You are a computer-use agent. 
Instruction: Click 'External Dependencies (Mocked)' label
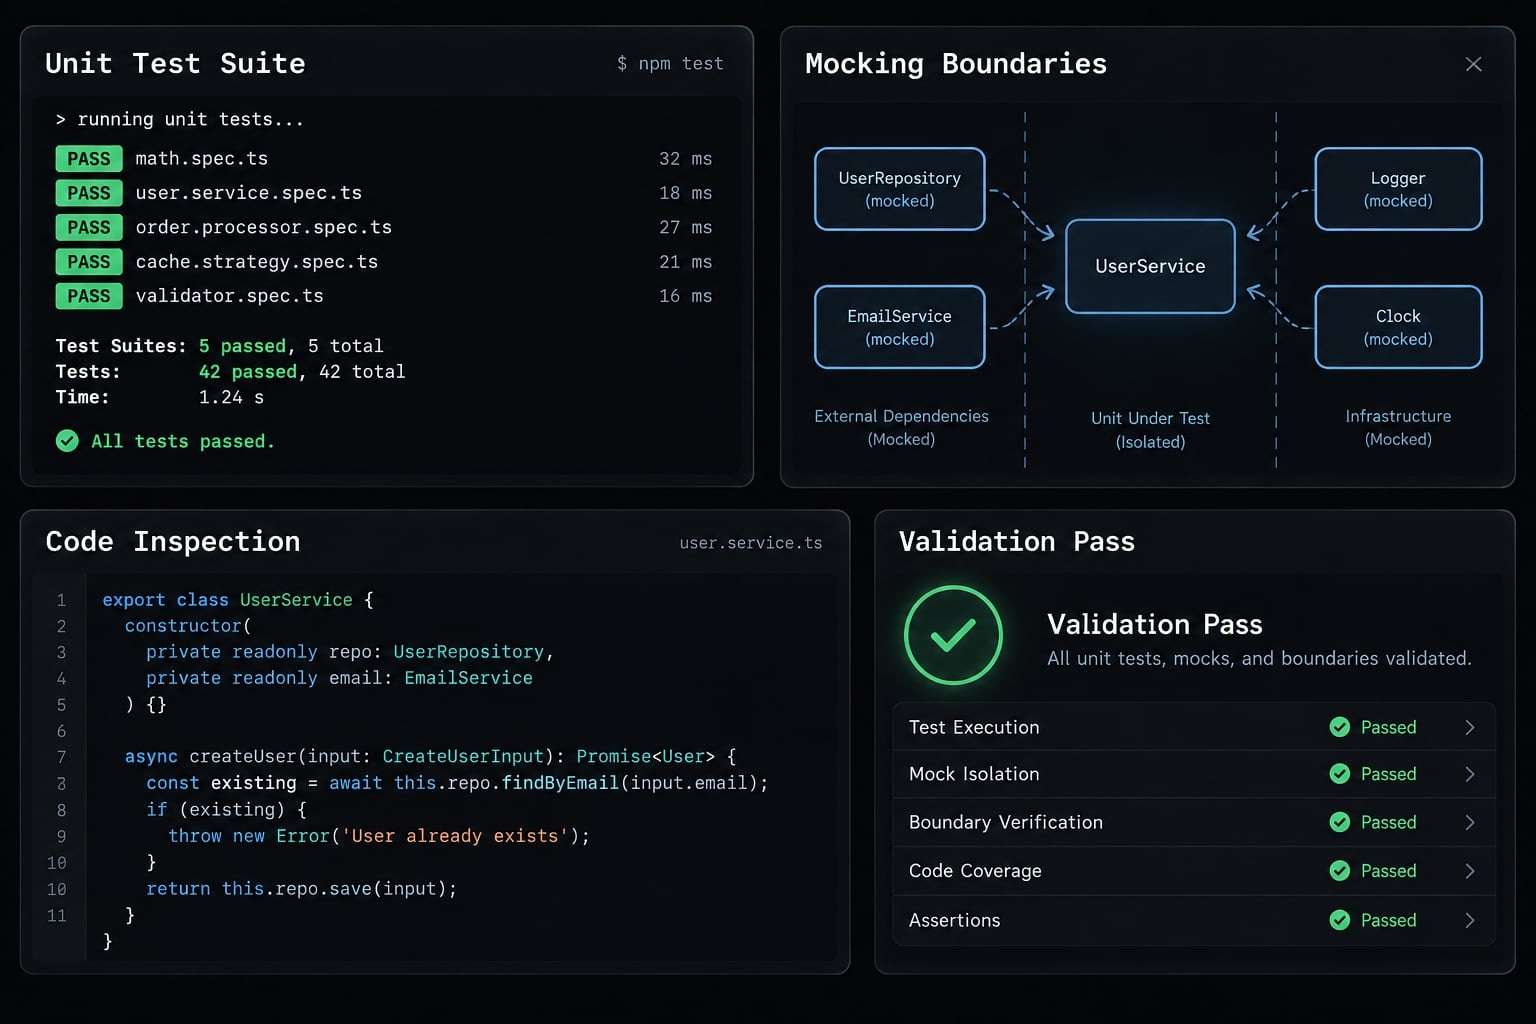901,427
